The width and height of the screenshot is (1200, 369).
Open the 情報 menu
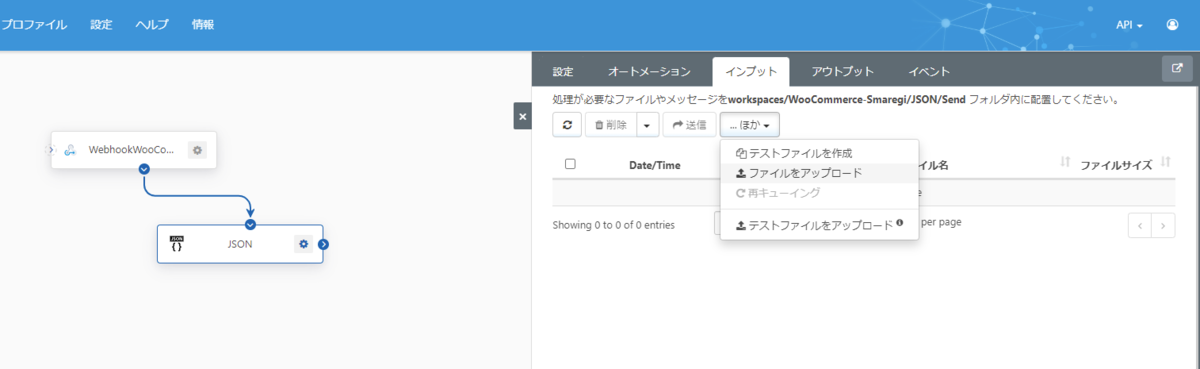(x=203, y=25)
